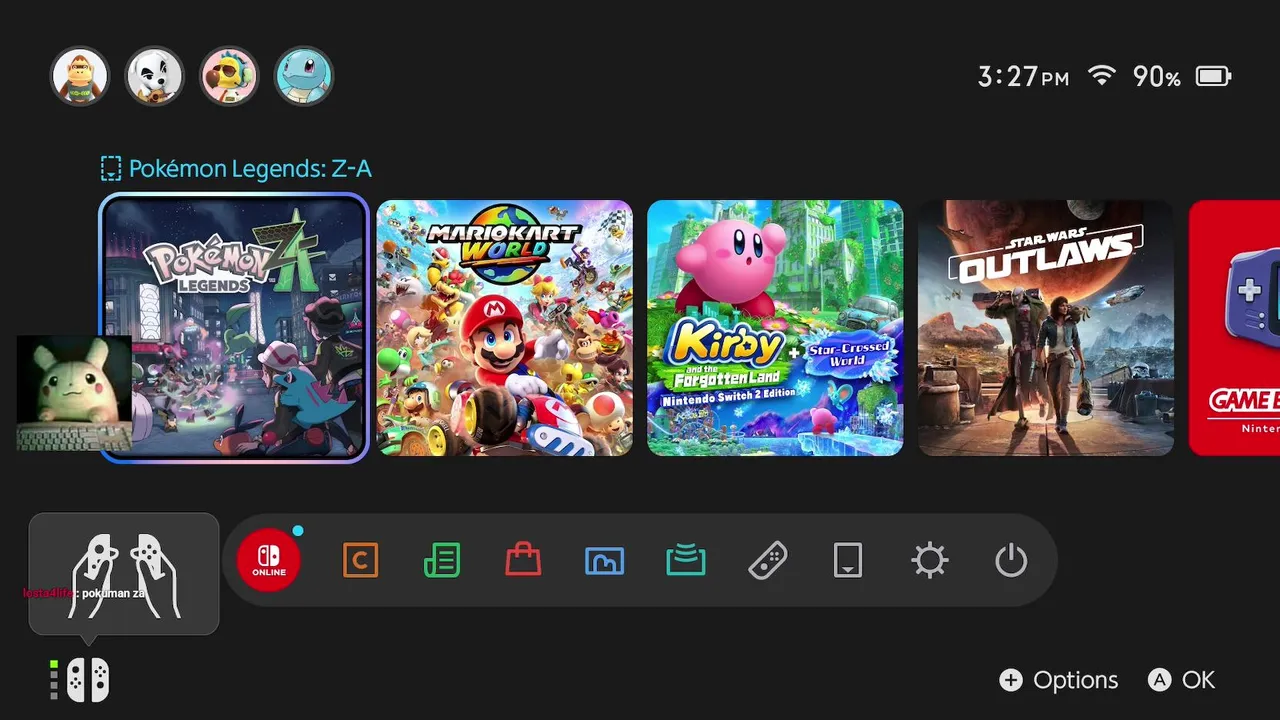The height and width of the screenshot is (720, 1280).
Task: Open GameChat orange C icon
Action: tap(360, 560)
